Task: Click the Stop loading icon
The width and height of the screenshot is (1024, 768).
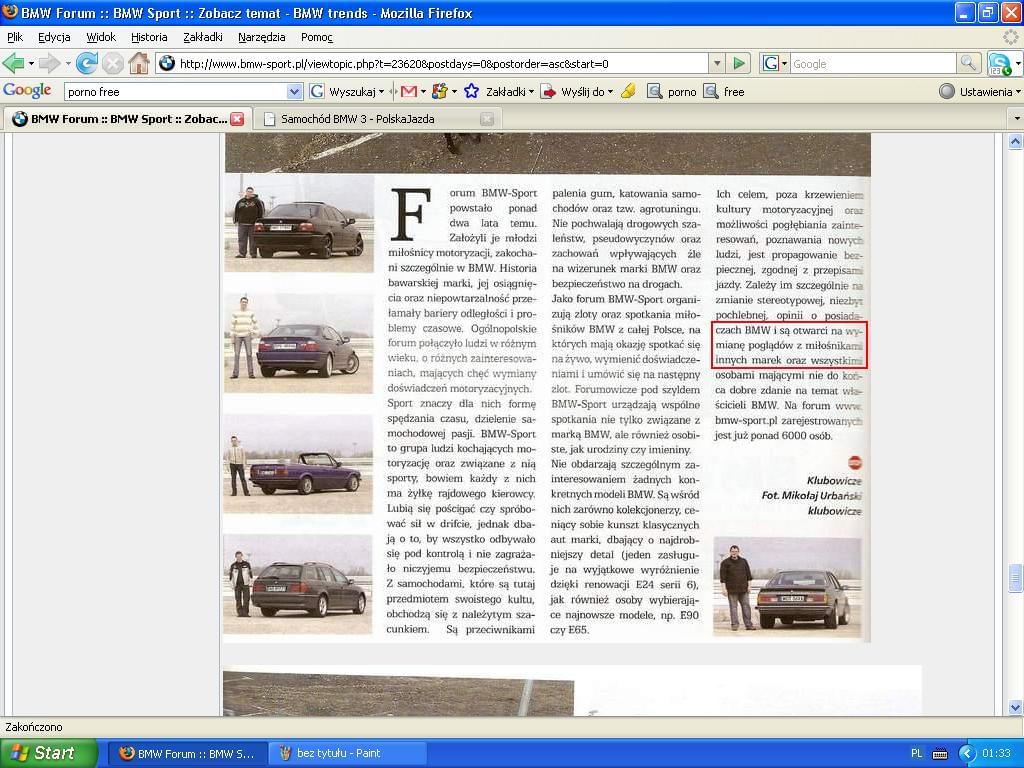Action: coord(112,63)
